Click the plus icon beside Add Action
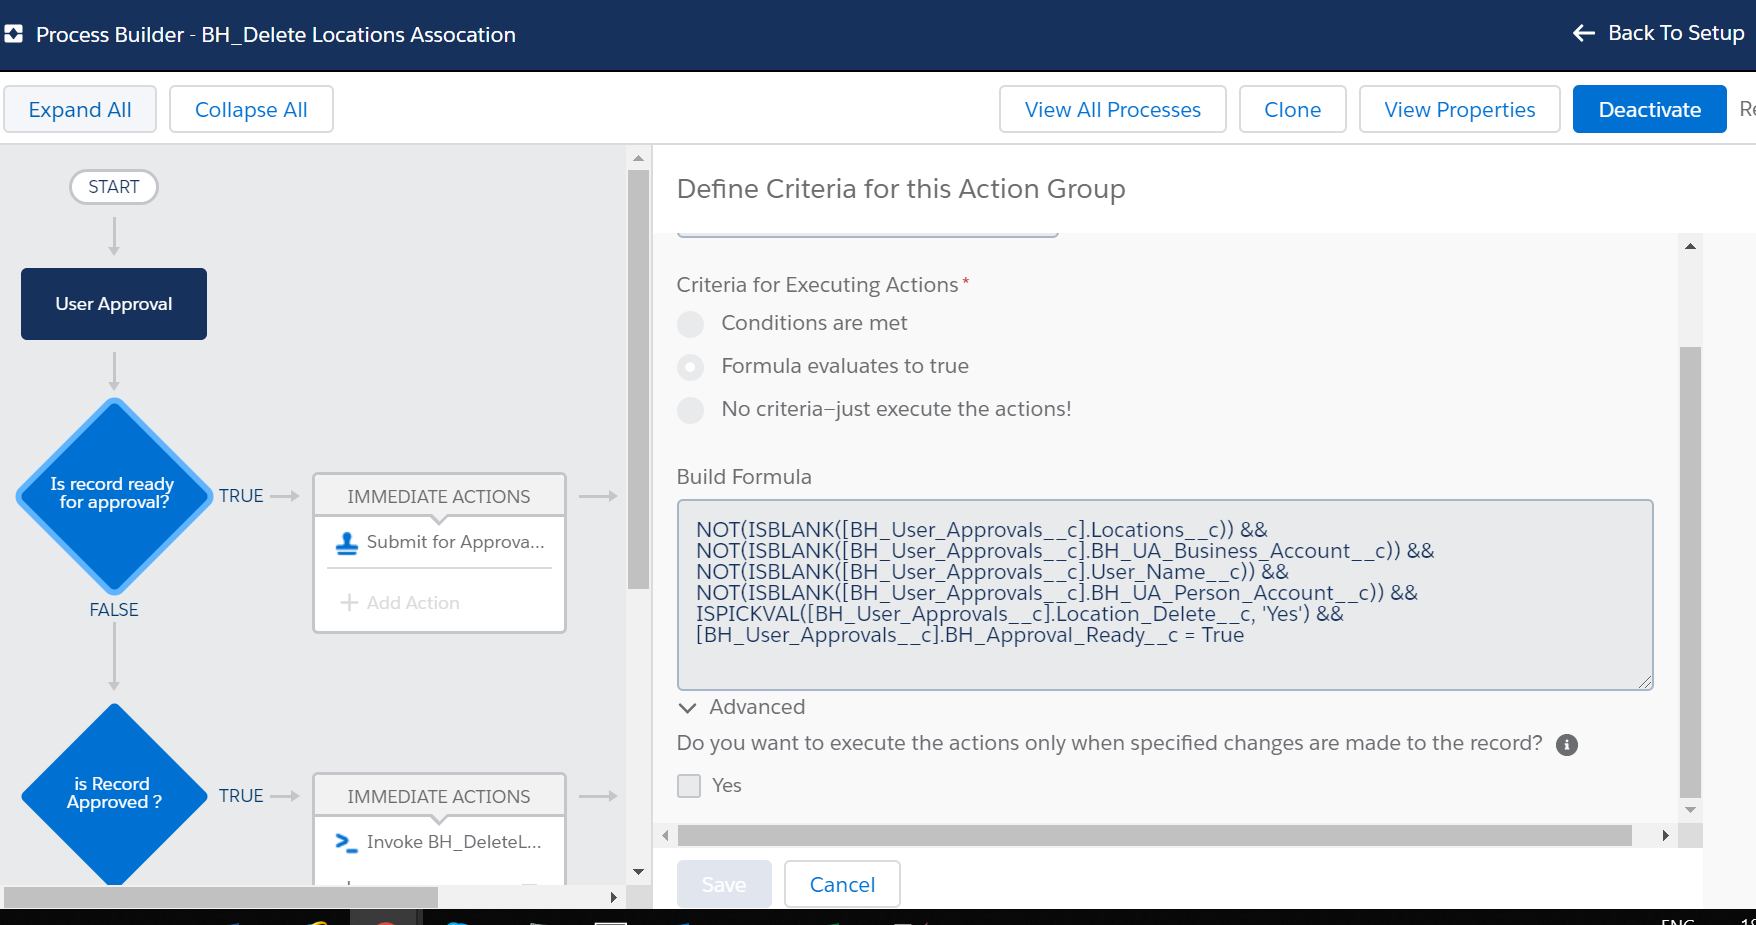 349,603
